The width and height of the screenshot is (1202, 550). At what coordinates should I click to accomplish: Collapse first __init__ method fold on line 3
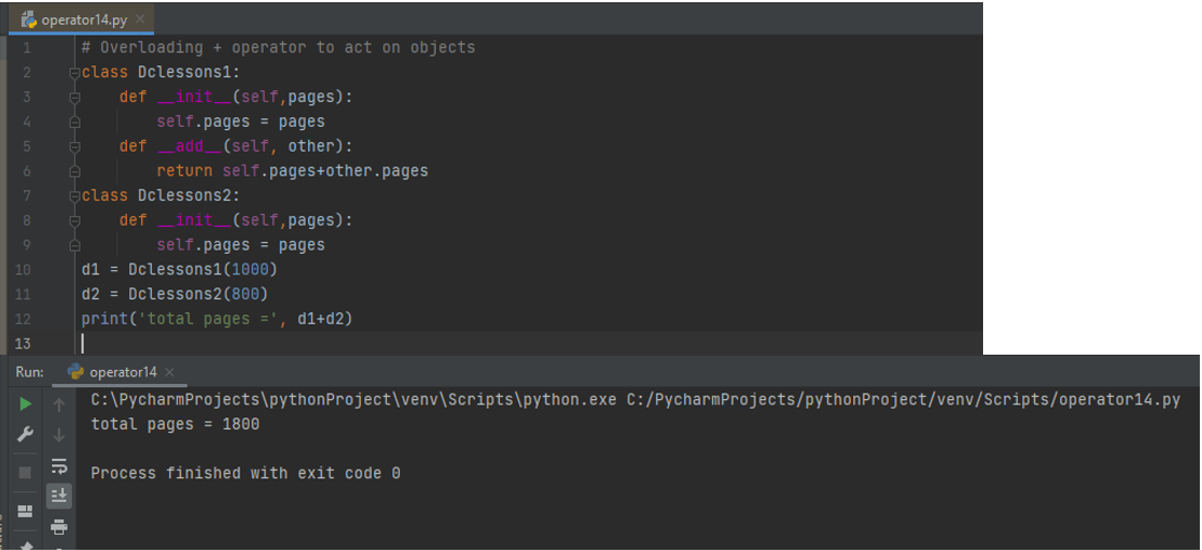[74, 97]
